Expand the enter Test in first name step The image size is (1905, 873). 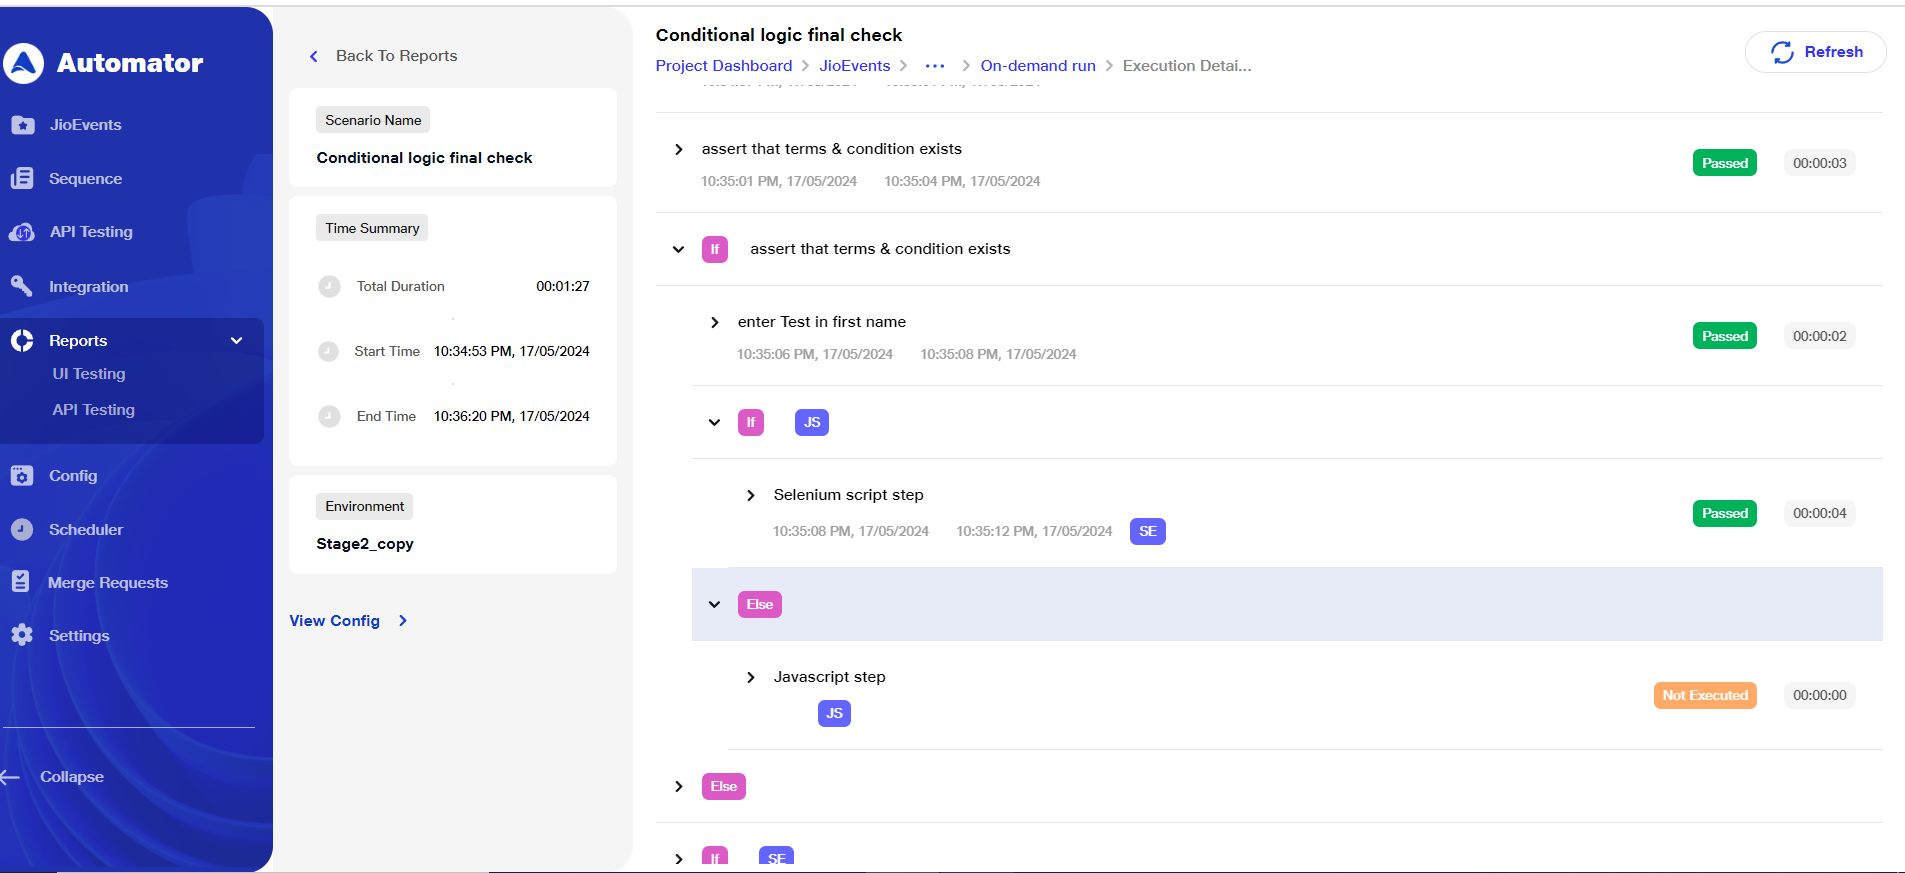[x=715, y=322]
